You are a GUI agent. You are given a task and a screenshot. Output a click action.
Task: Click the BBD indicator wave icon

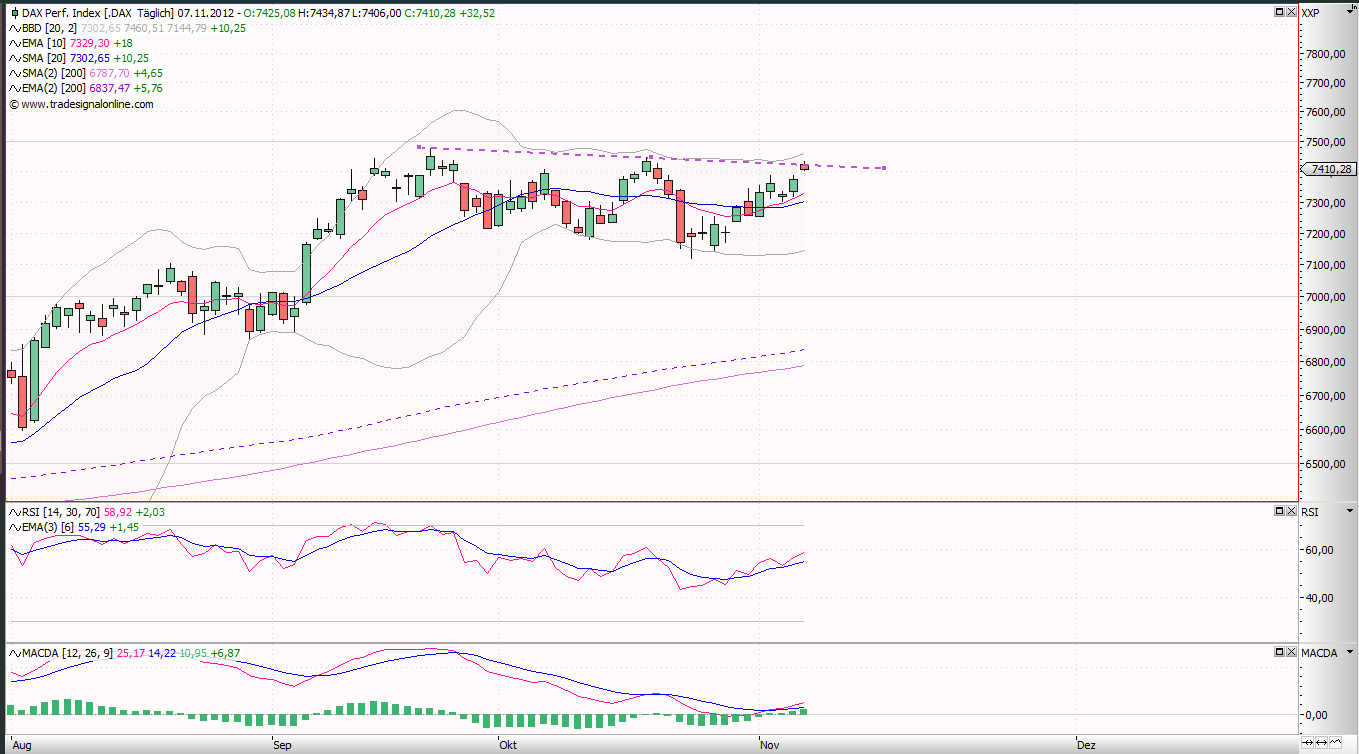coord(13,28)
